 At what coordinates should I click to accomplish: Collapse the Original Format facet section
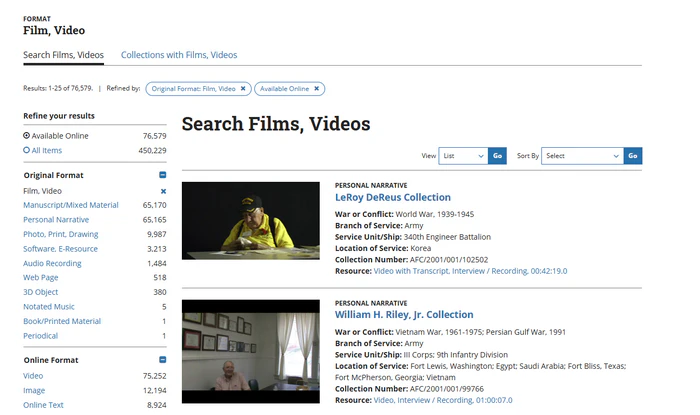[163, 175]
